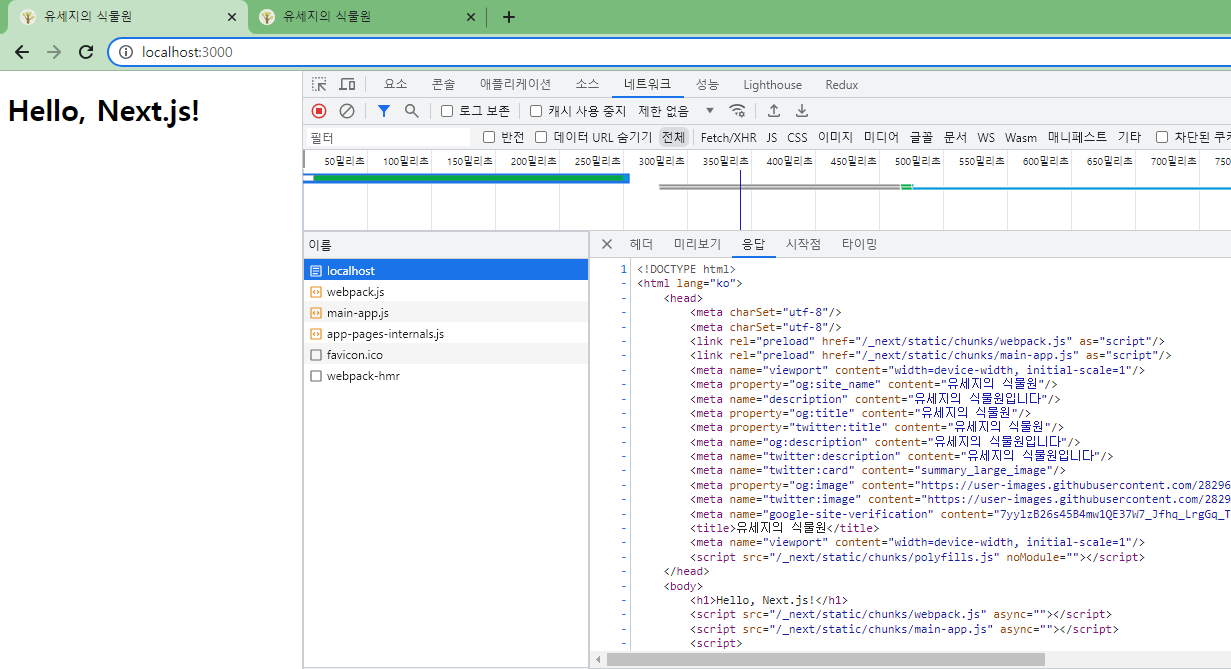Filter requests by Fetch/XHR

[728, 137]
